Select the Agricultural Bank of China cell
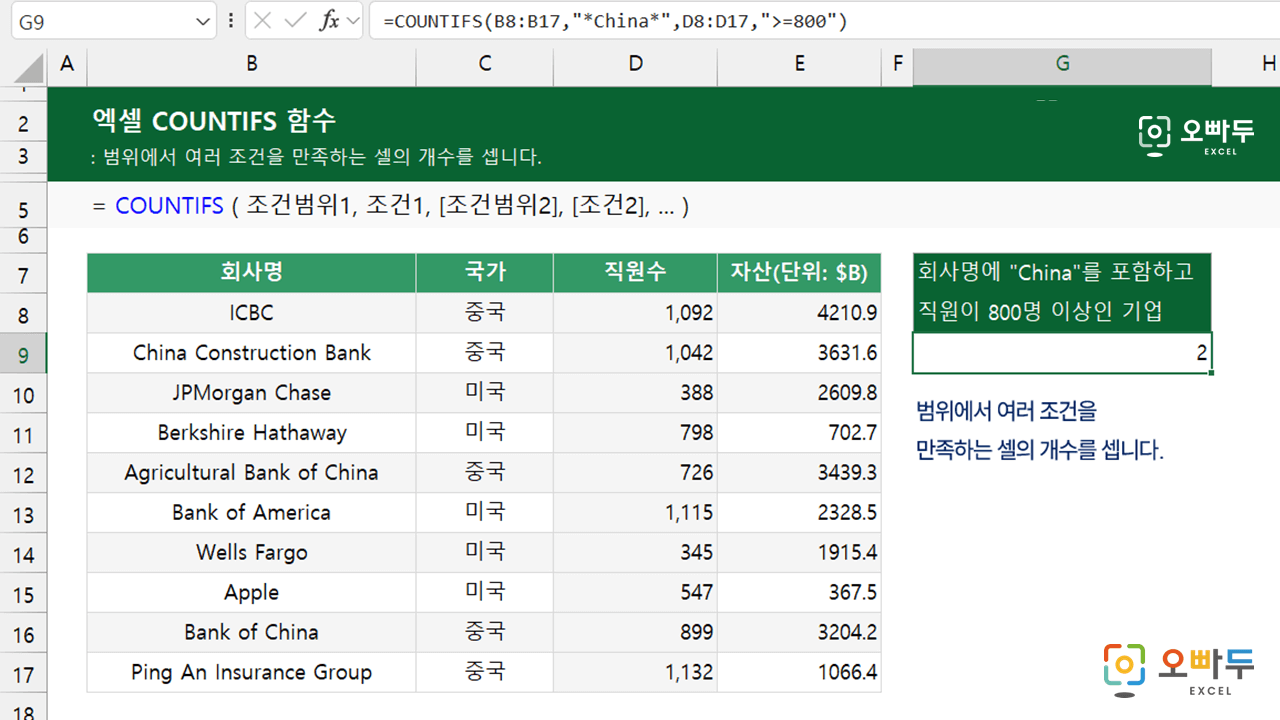The height and width of the screenshot is (720, 1280). (252, 473)
